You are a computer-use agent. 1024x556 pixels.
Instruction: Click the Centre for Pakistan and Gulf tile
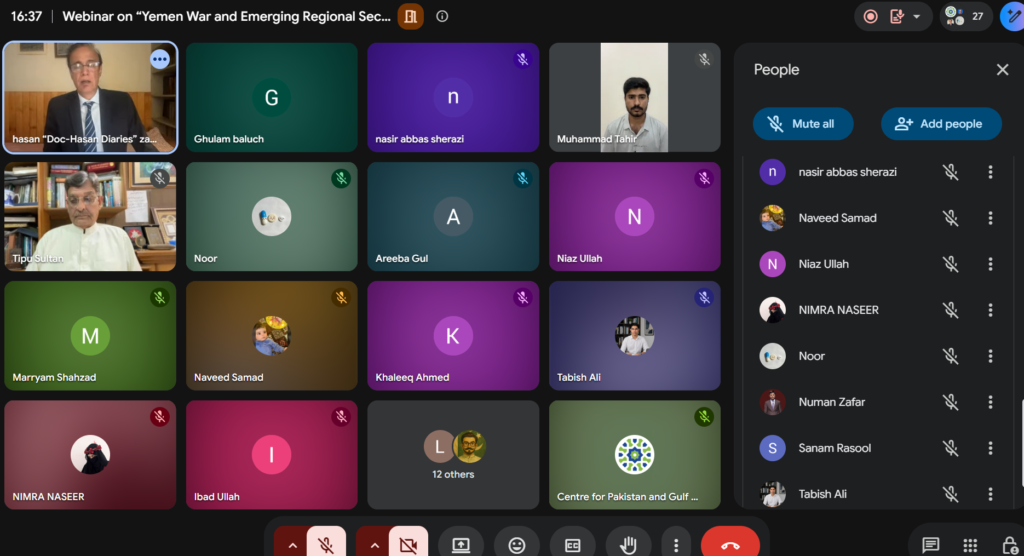(x=635, y=455)
